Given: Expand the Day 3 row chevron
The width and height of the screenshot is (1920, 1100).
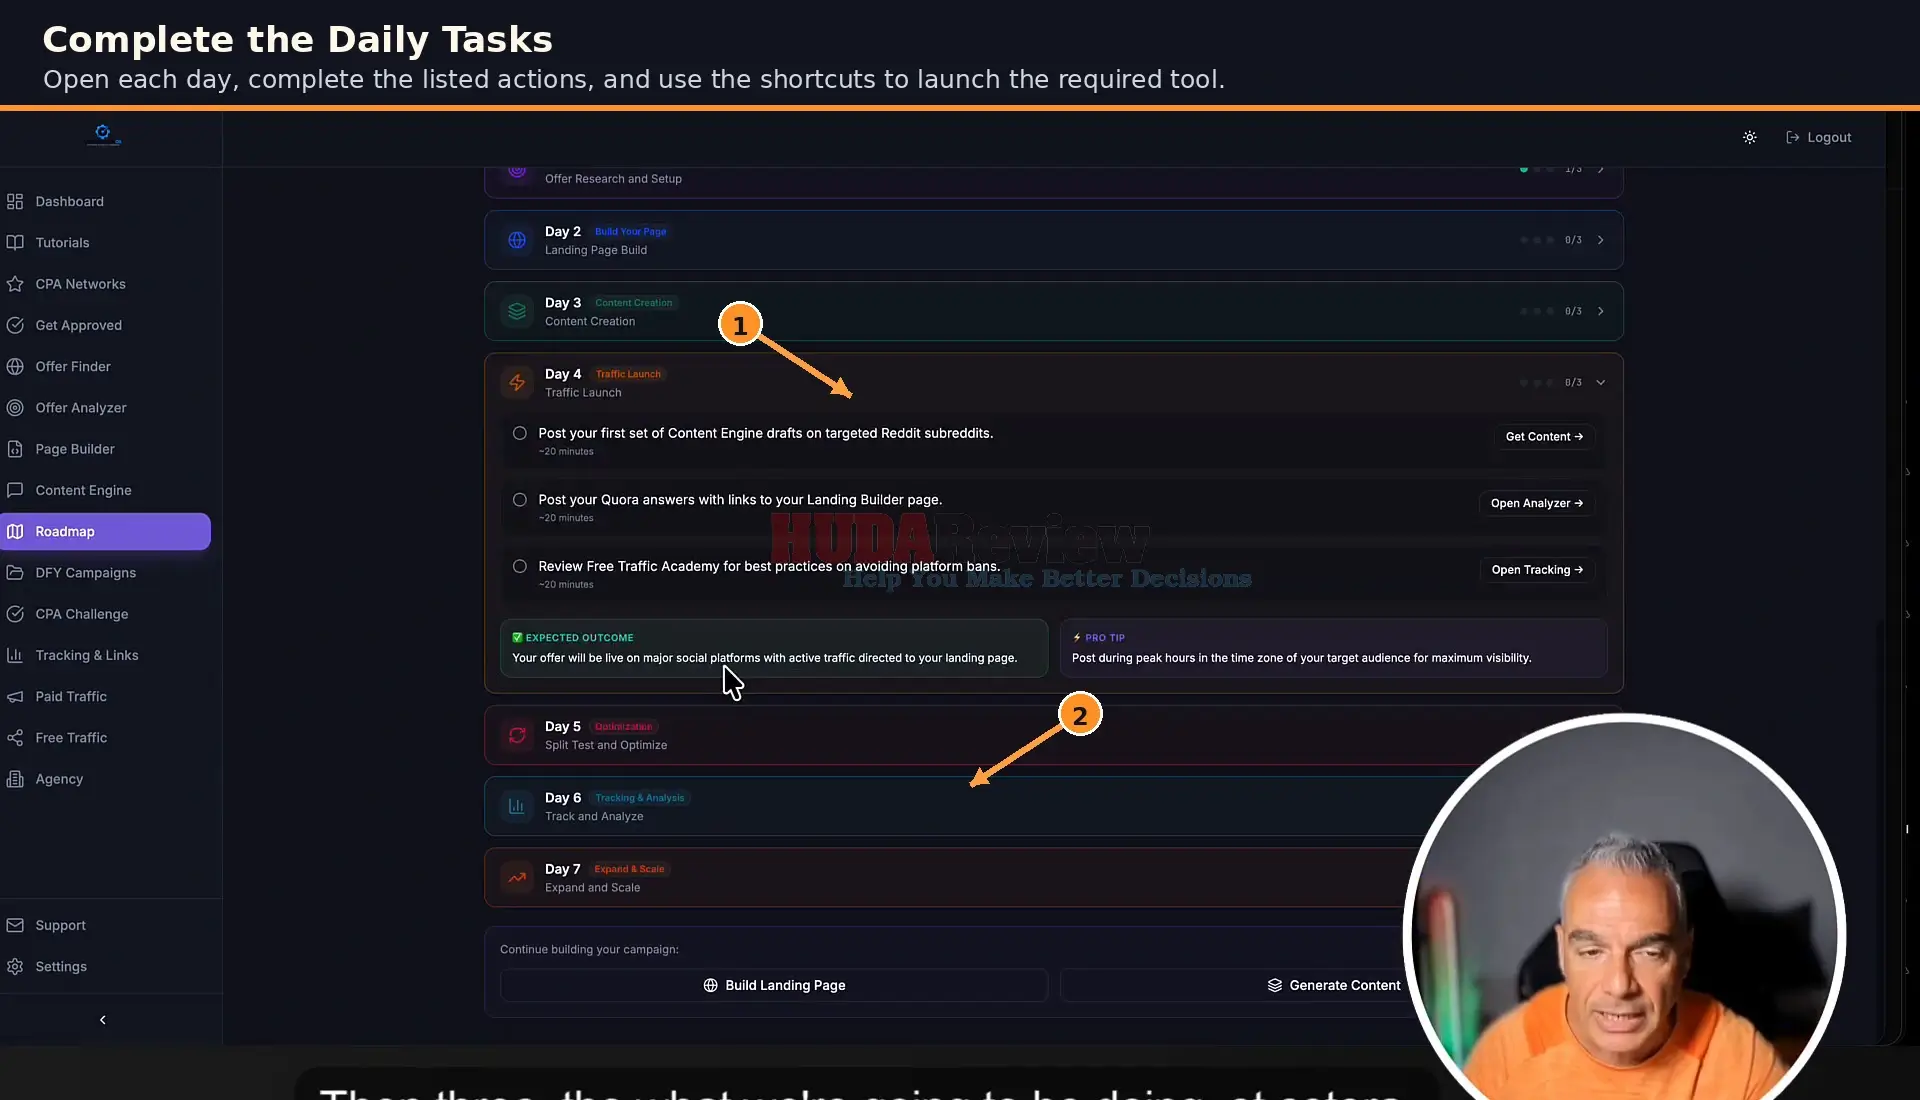Looking at the screenshot, I should click(x=1601, y=311).
